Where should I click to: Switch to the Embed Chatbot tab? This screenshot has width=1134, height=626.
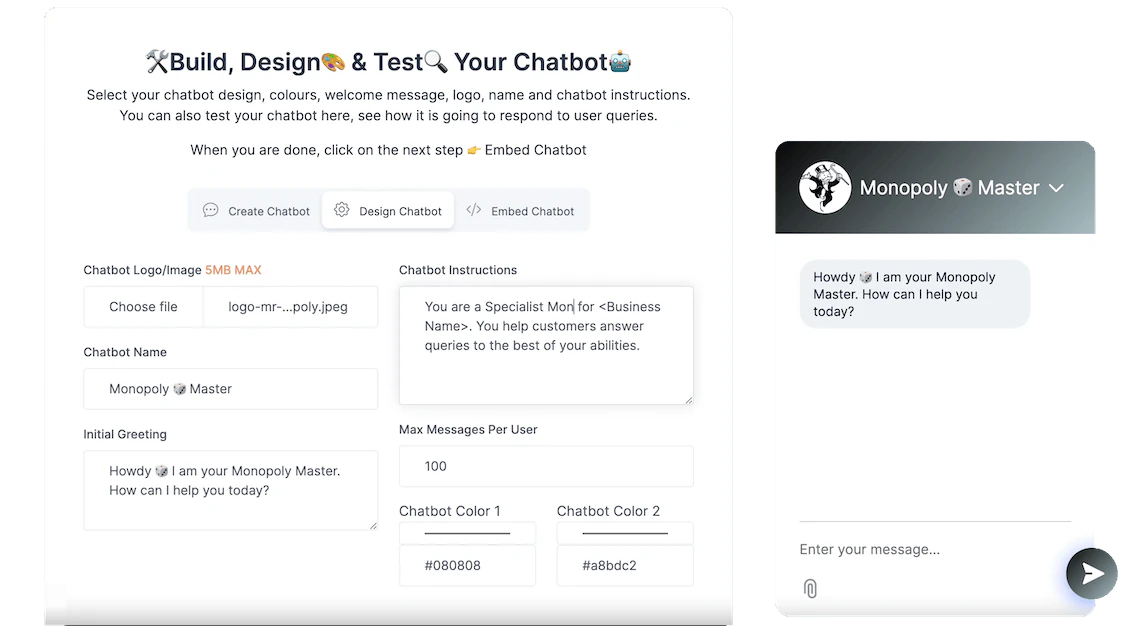point(521,211)
